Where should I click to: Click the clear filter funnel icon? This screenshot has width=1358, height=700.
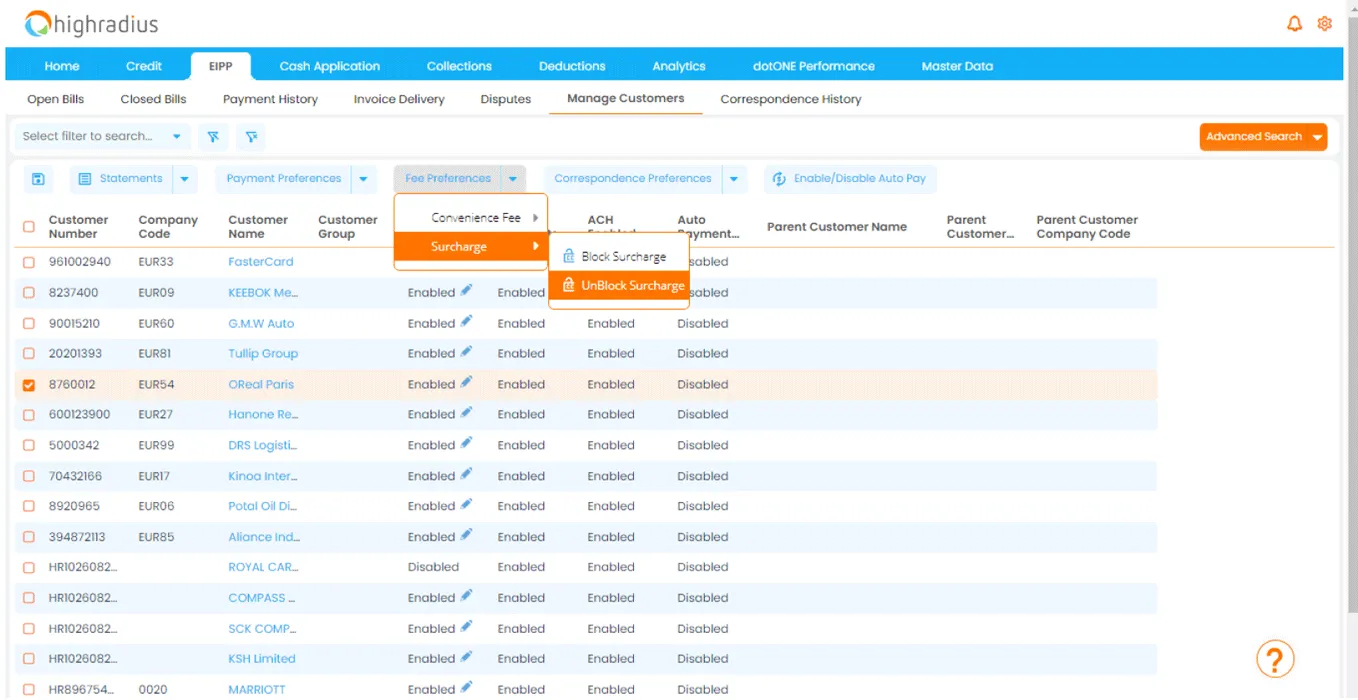click(x=251, y=137)
